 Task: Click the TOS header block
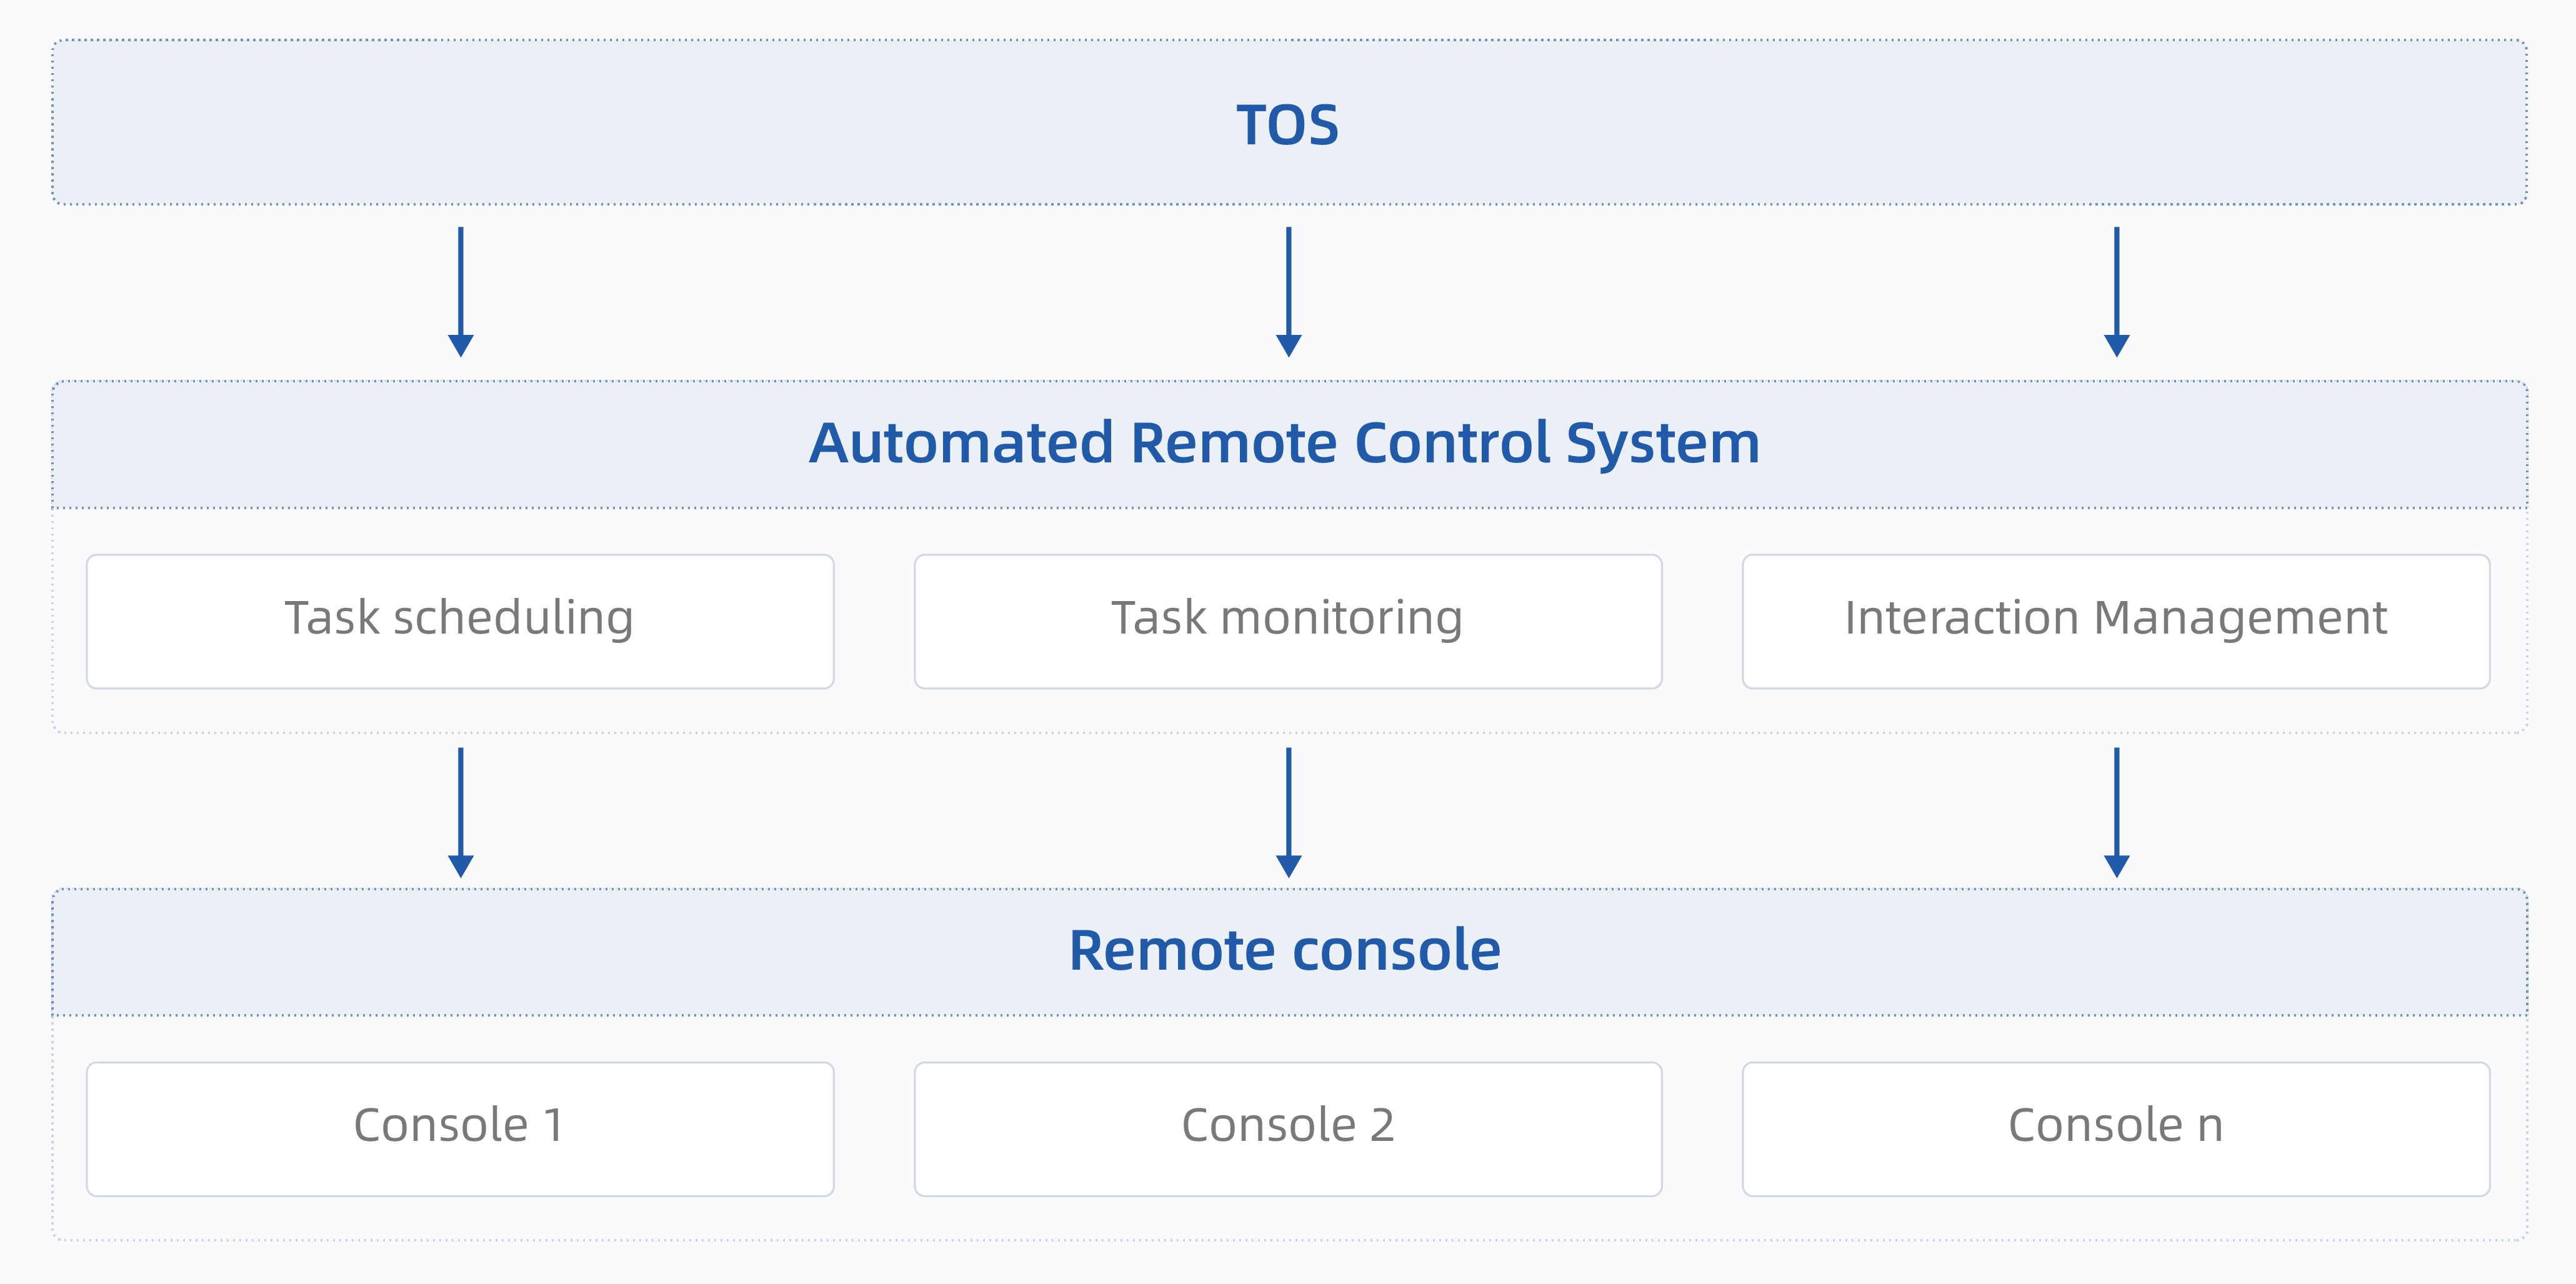click(x=1289, y=123)
